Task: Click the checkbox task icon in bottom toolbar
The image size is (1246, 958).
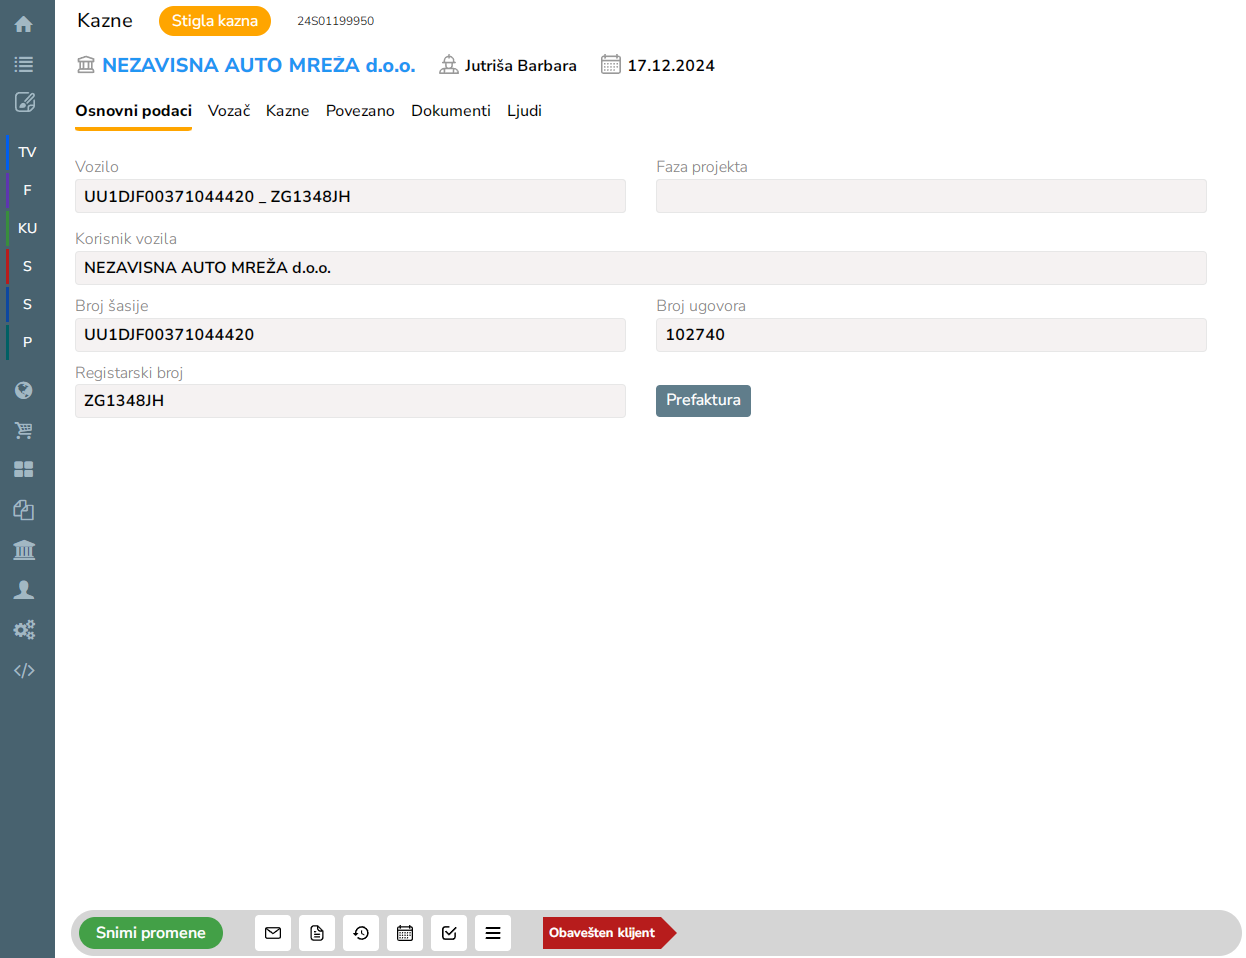Action: click(x=449, y=933)
